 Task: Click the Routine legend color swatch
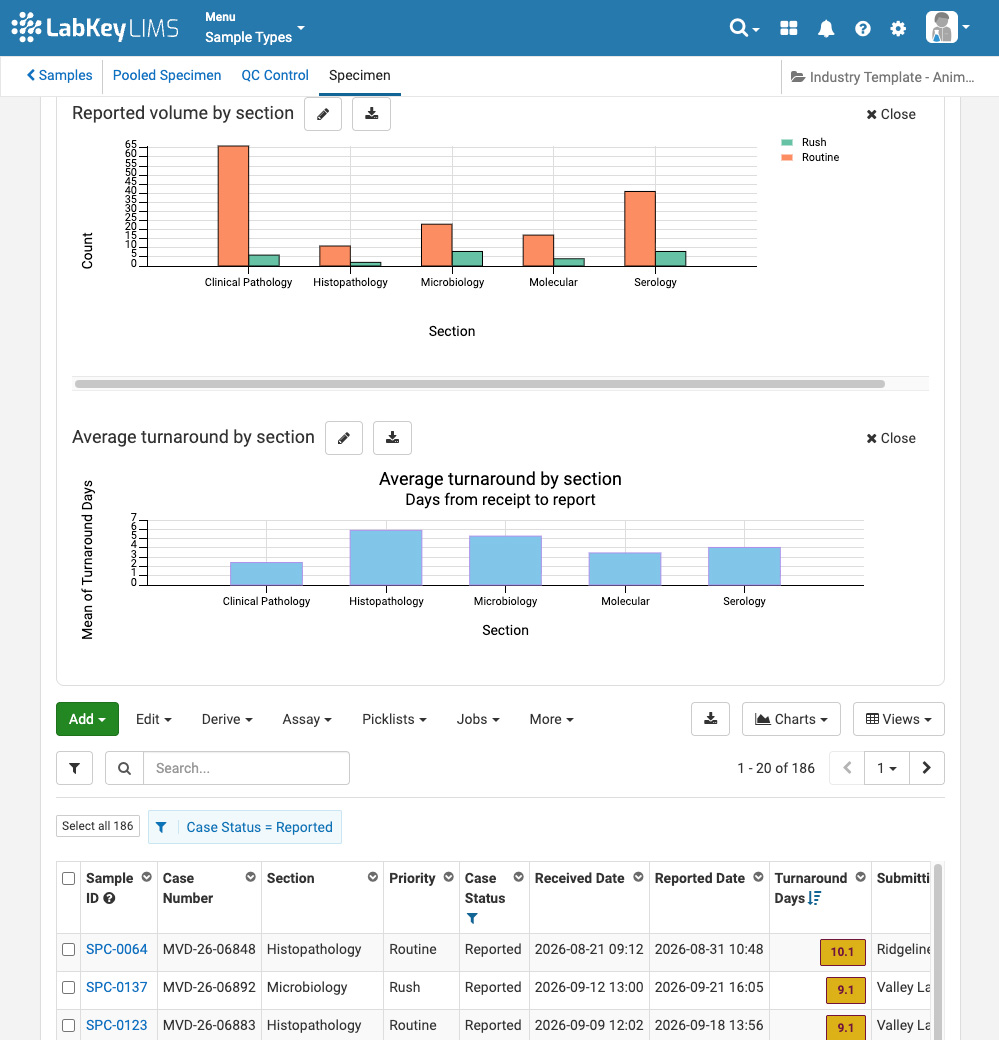tap(787, 157)
